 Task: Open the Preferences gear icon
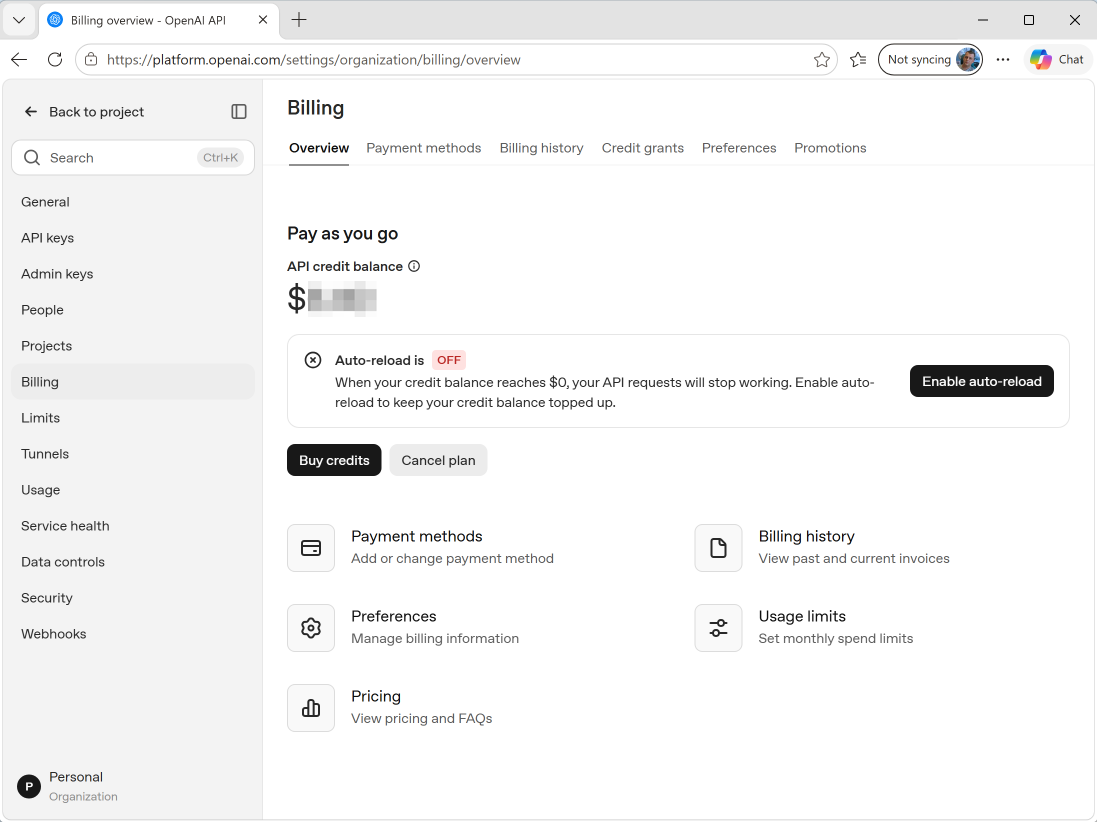311,628
